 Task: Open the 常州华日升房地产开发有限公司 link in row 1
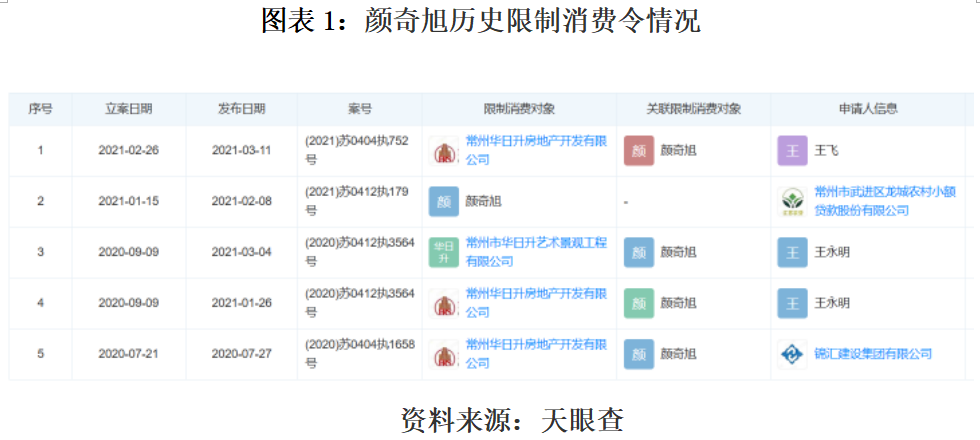pyautogui.click(x=536, y=150)
